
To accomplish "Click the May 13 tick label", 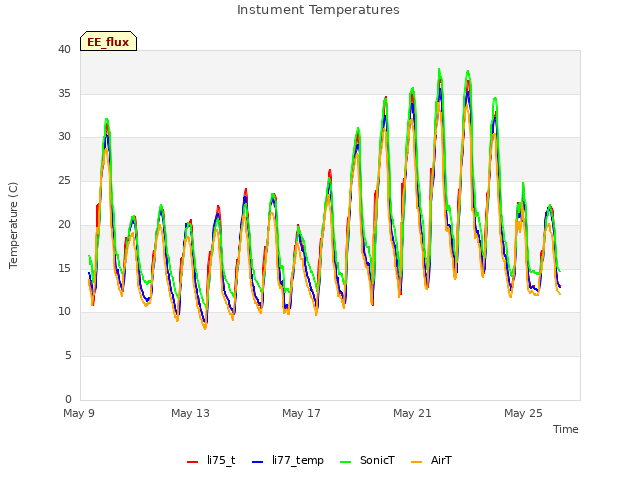I will [190, 413].
